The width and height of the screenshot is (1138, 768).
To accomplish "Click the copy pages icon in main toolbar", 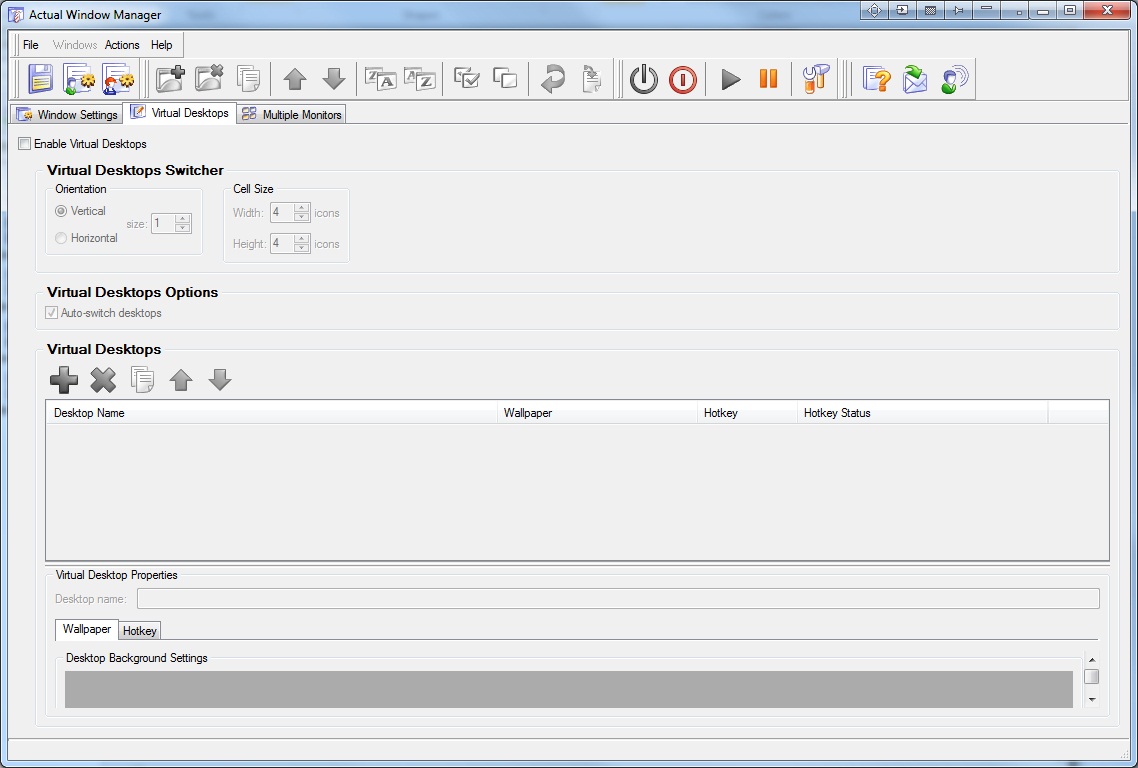I will point(248,79).
